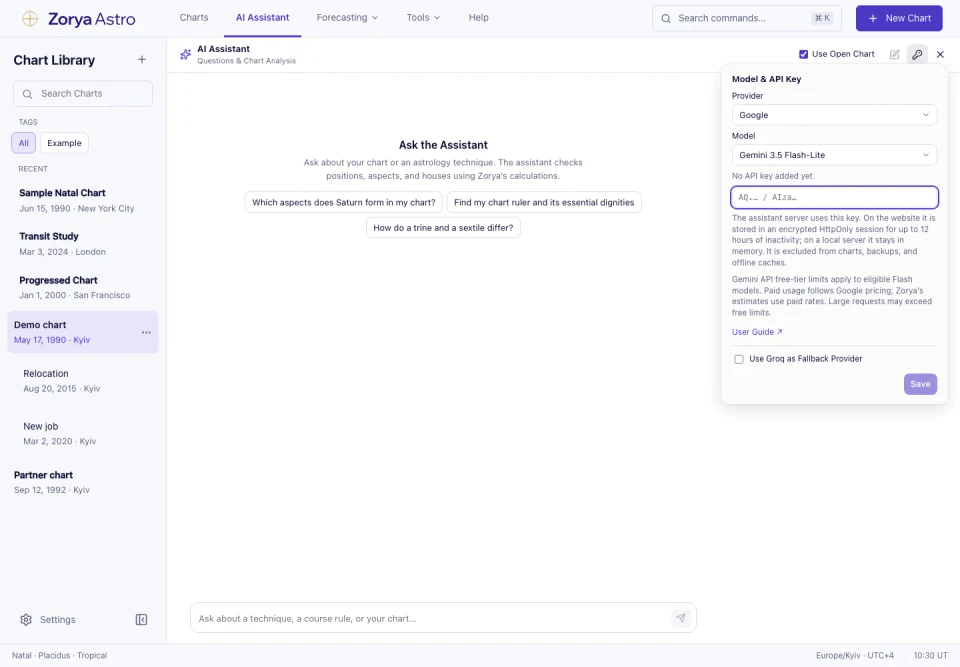The image size is (960, 667).
Task: Open the New job sub-chart
Action: coord(83,434)
